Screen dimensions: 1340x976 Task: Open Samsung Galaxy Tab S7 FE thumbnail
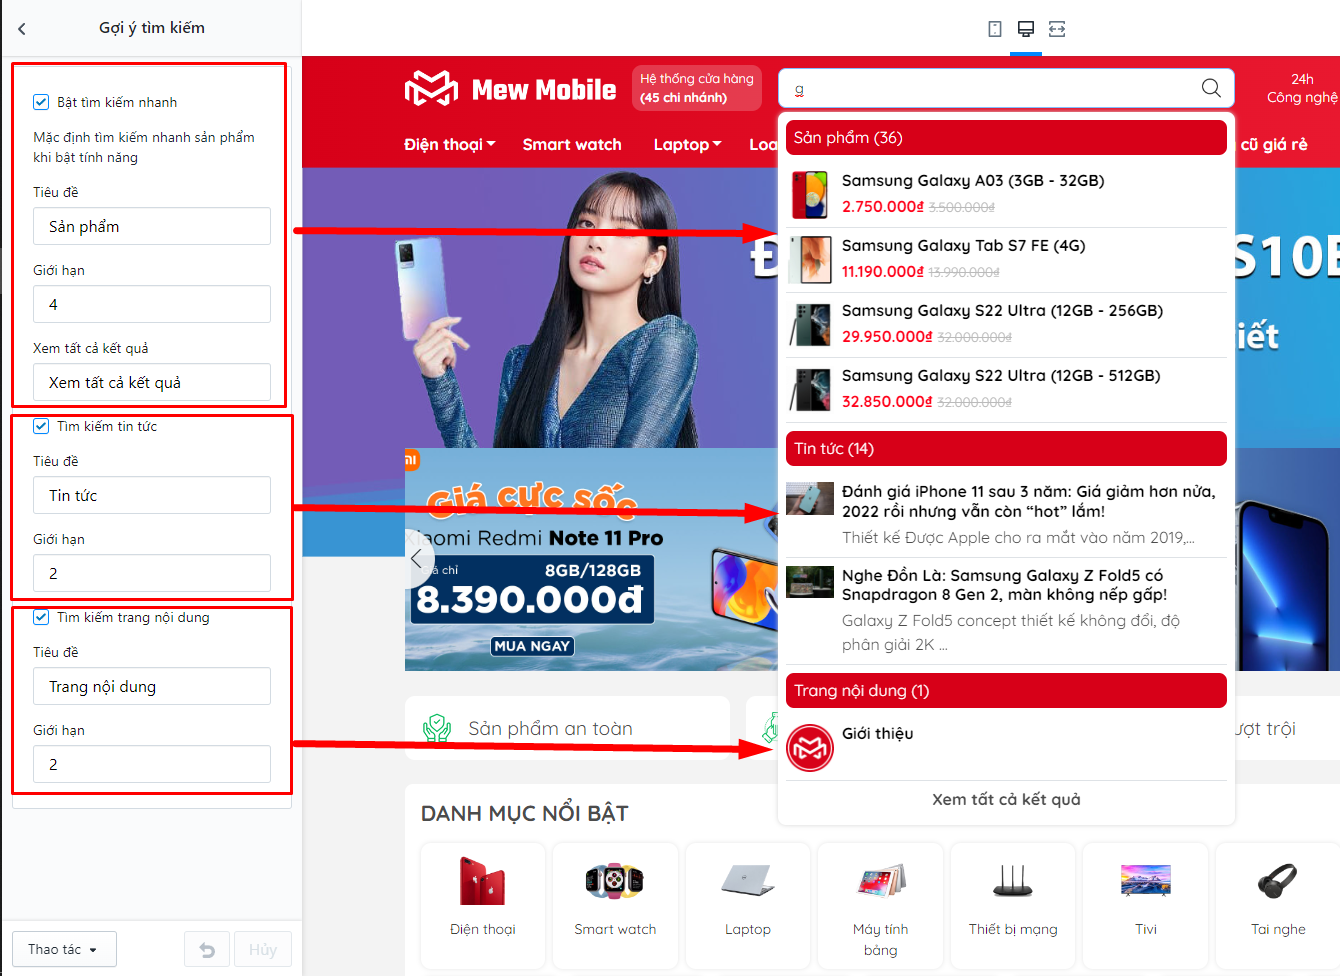(810, 259)
